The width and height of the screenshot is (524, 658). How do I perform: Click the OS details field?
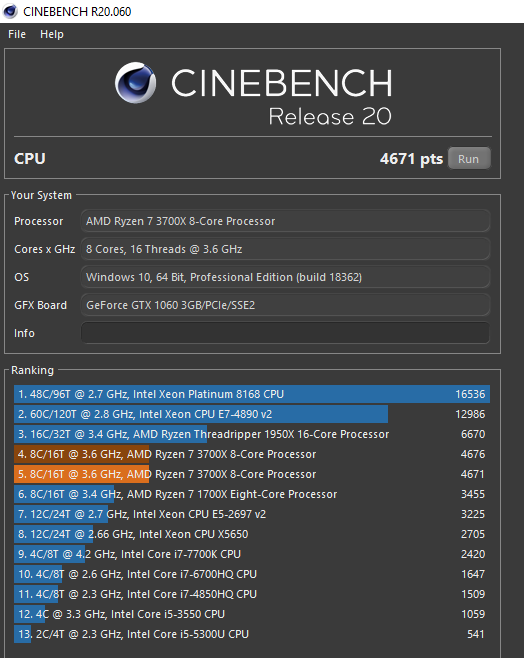point(285,277)
